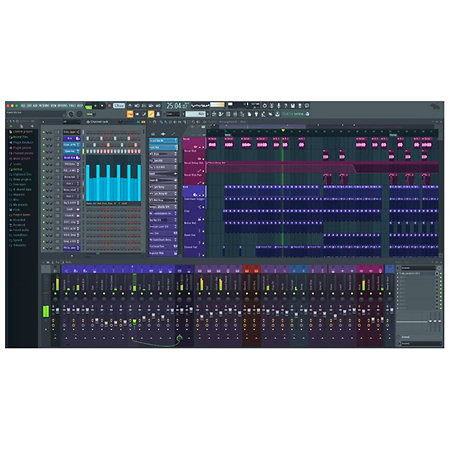Click the green playhead marker on timeline

tap(283, 130)
